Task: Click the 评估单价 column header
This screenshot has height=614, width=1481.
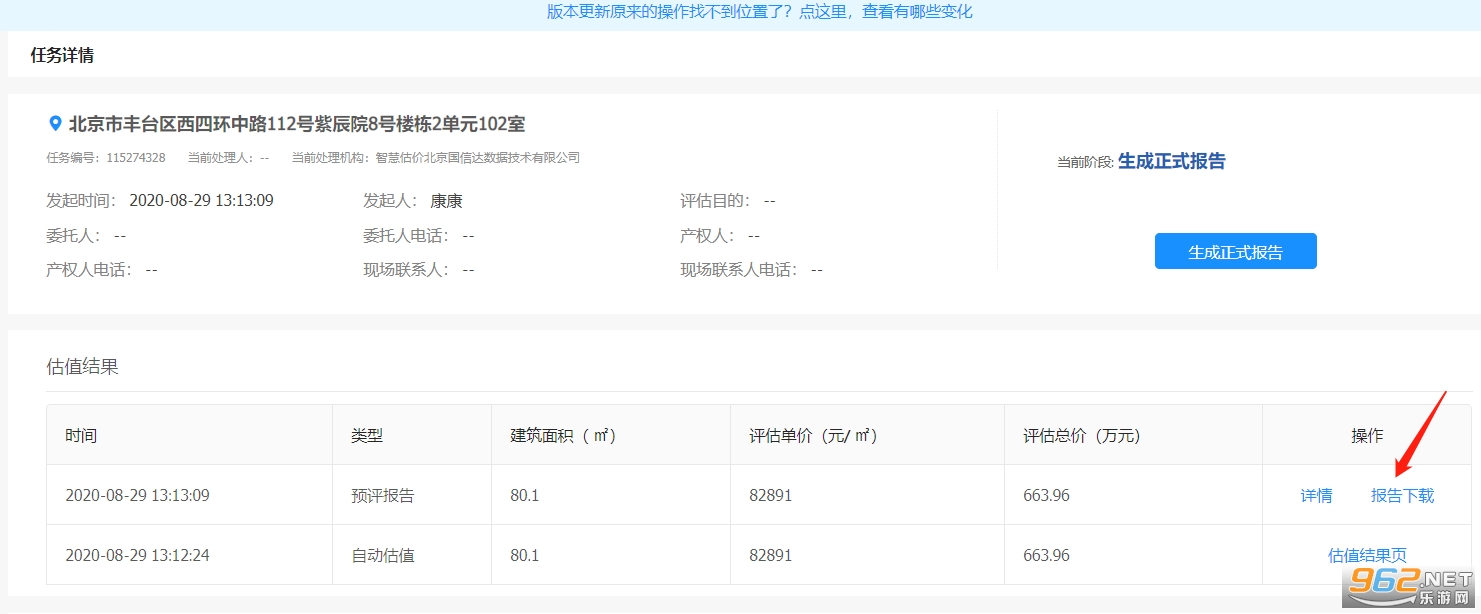Action: point(813,435)
